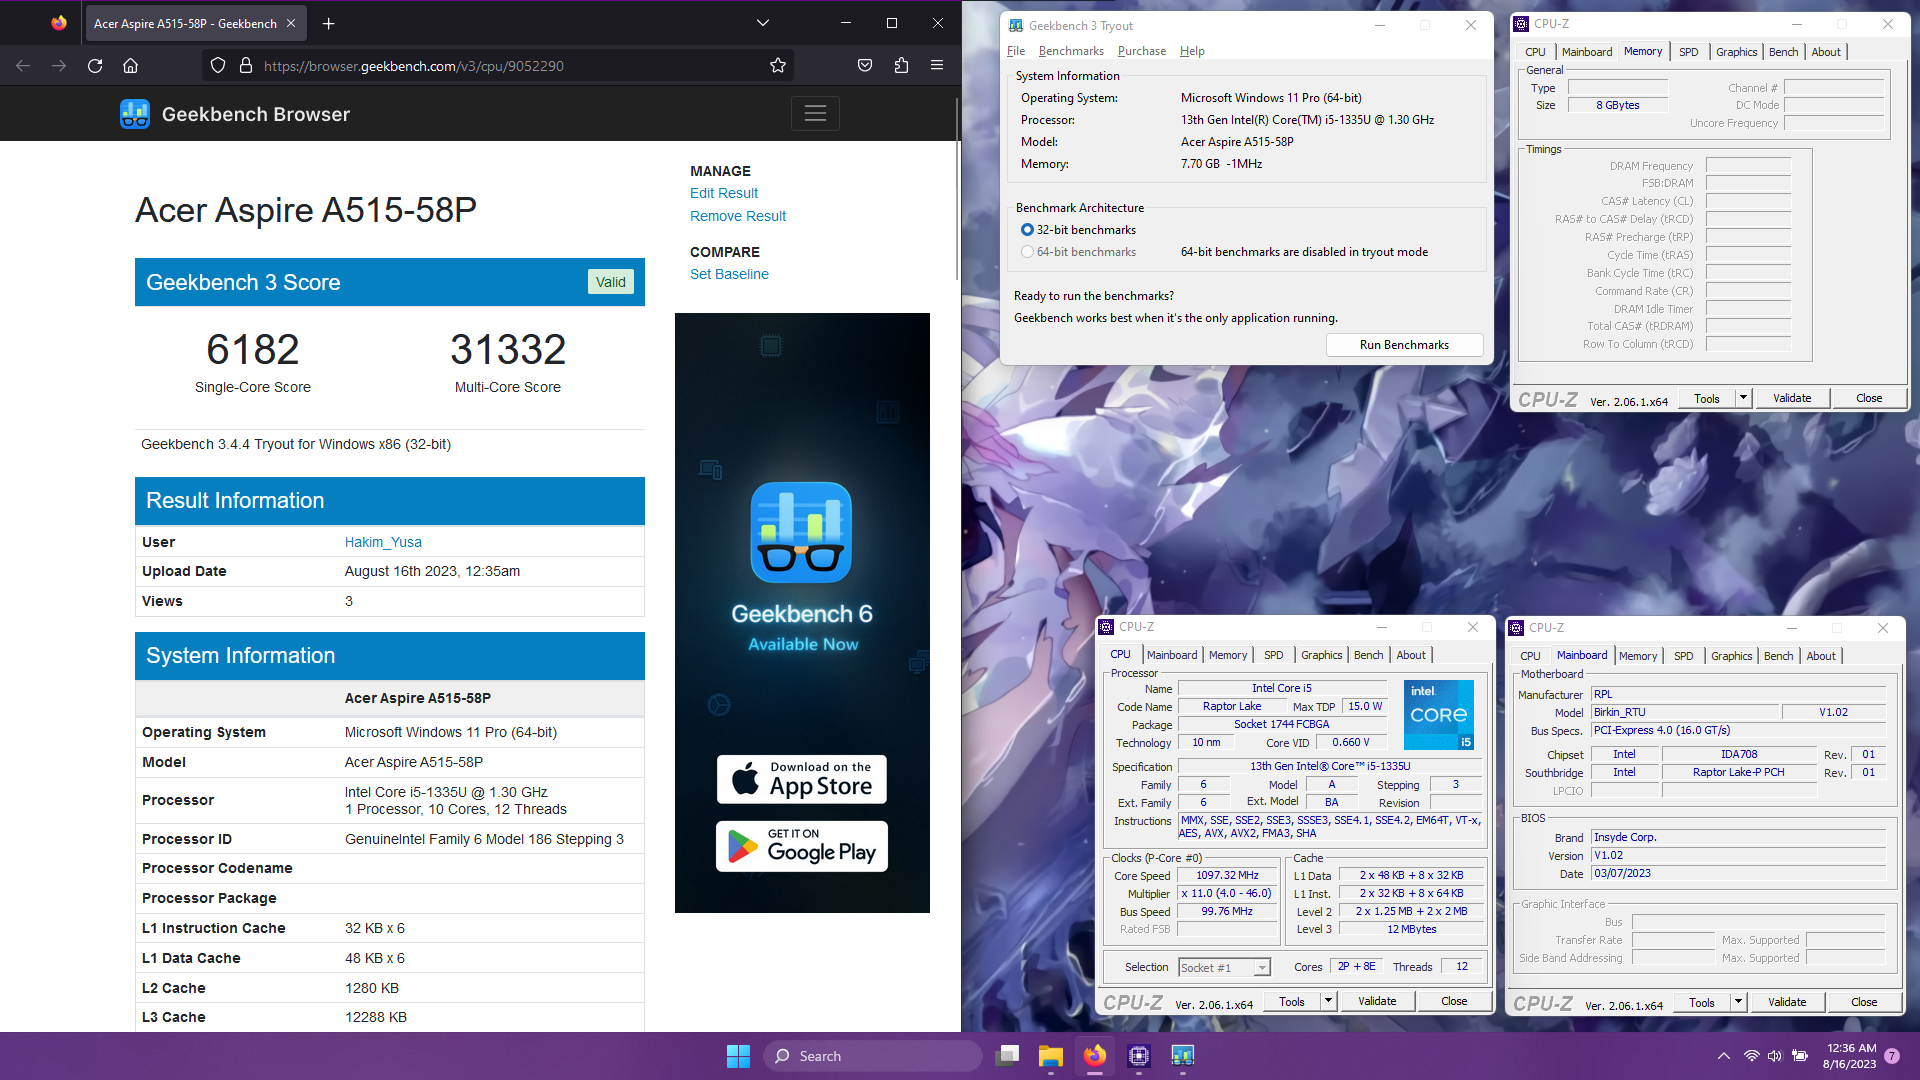Click the CPU-Z taskbar icon

coord(1139,1056)
